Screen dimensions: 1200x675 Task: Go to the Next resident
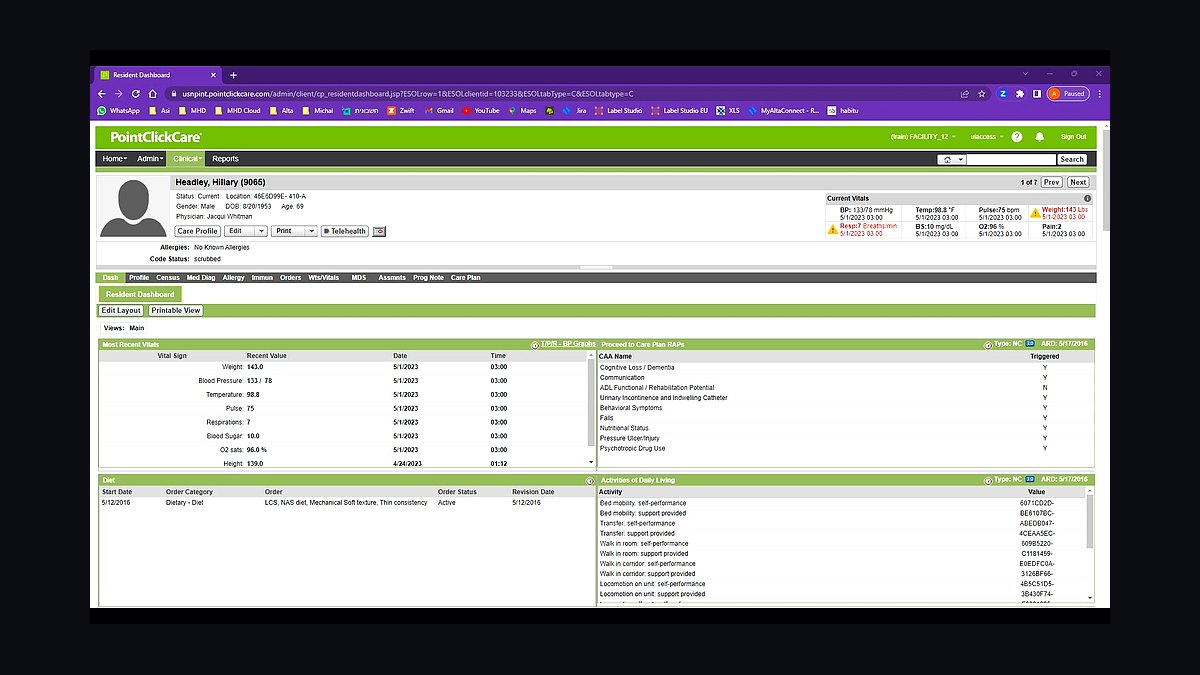tap(1078, 182)
